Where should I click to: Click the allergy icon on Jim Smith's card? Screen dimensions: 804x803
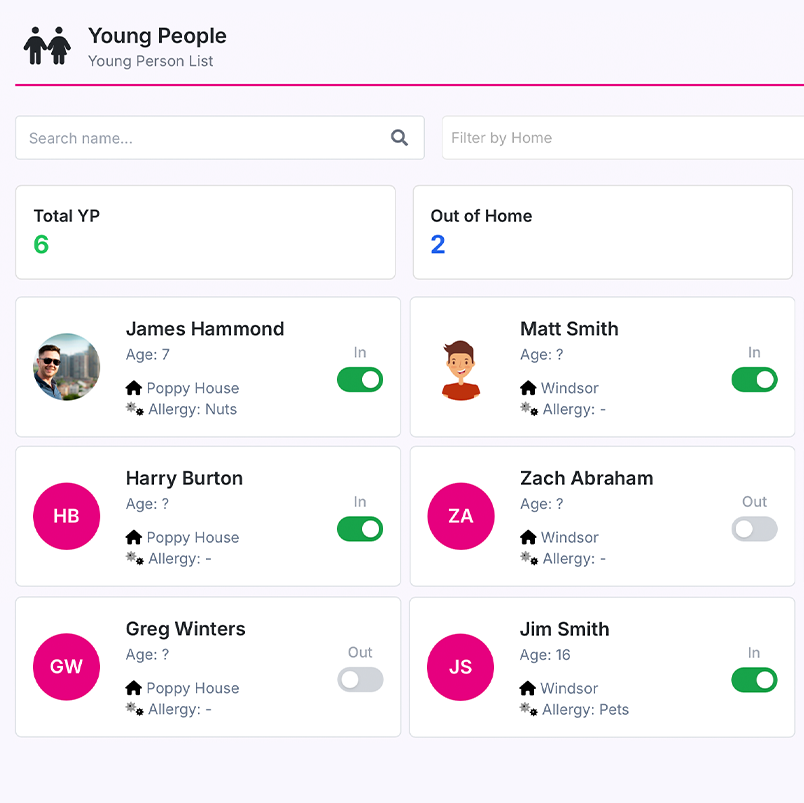pyautogui.click(x=527, y=709)
